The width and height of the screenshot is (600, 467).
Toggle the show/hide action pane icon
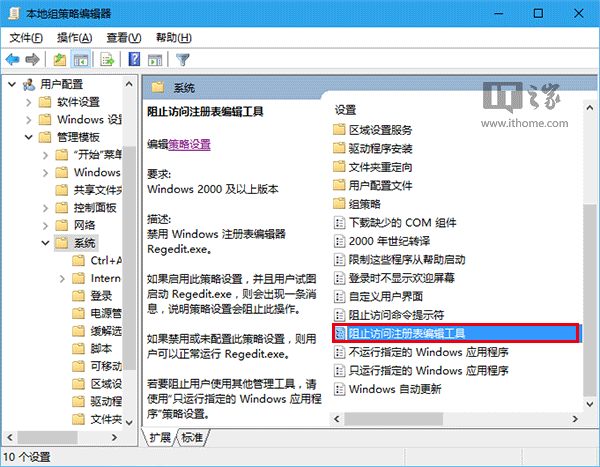(x=155, y=59)
